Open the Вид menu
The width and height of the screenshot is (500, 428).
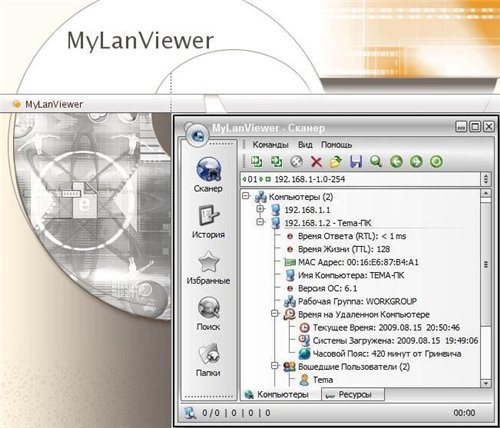pos(305,145)
